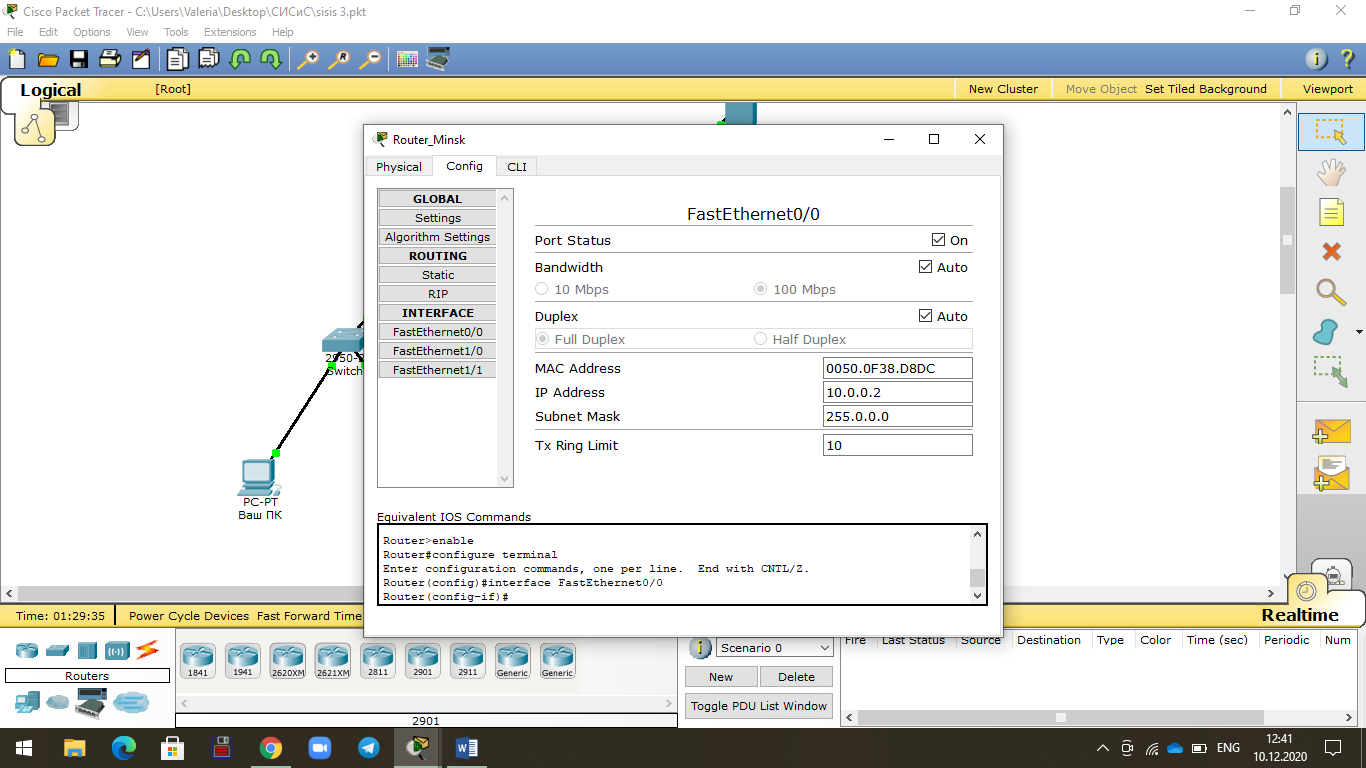Print using the printer toolbar icon

click(110, 59)
